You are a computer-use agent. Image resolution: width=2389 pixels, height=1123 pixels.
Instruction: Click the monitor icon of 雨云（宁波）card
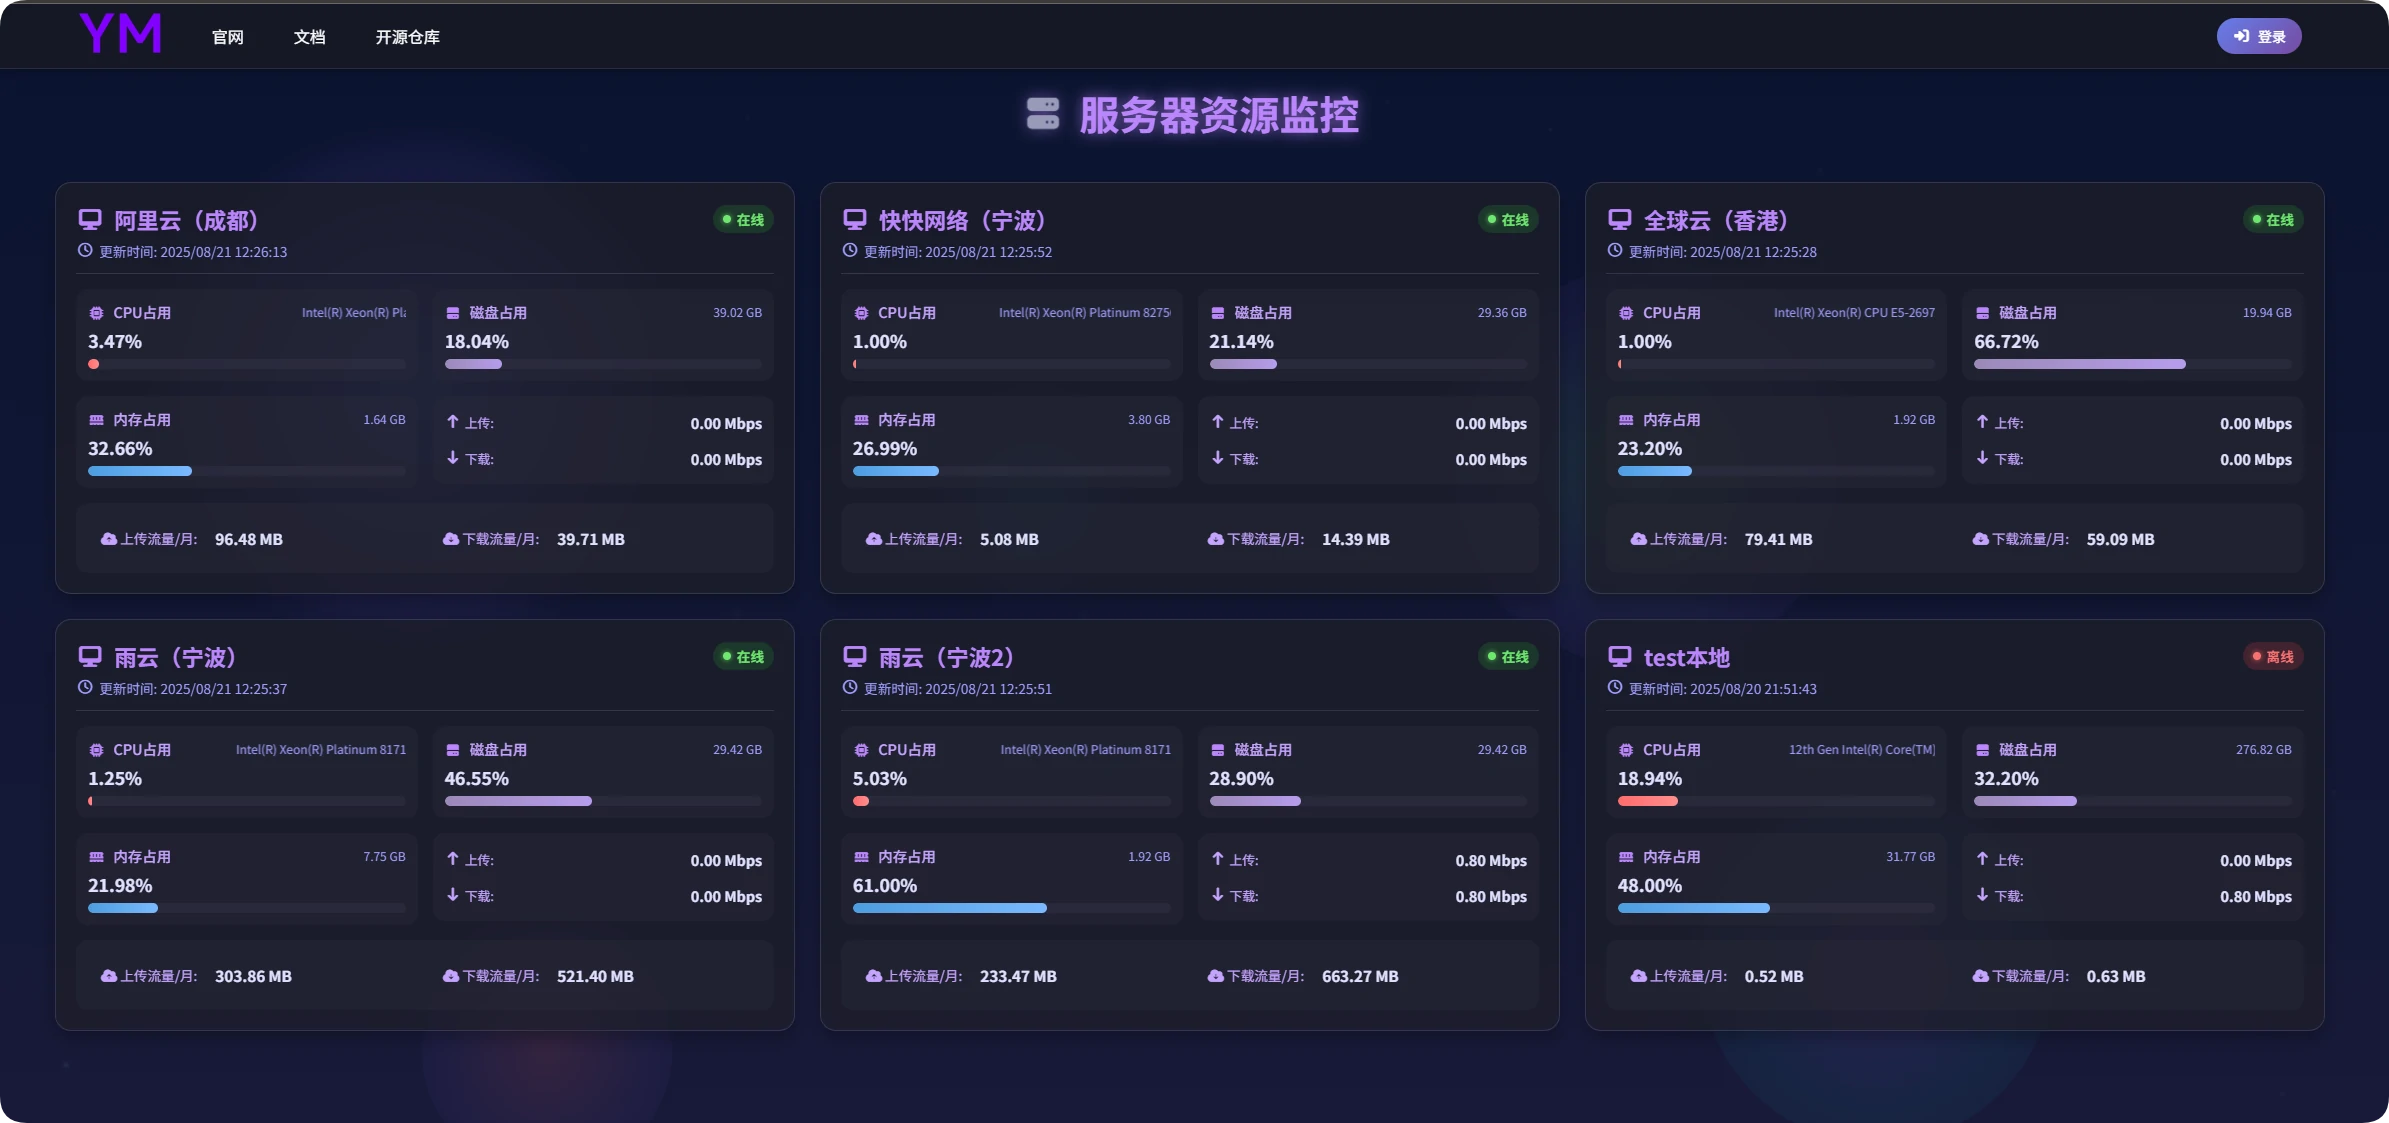(x=90, y=657)
